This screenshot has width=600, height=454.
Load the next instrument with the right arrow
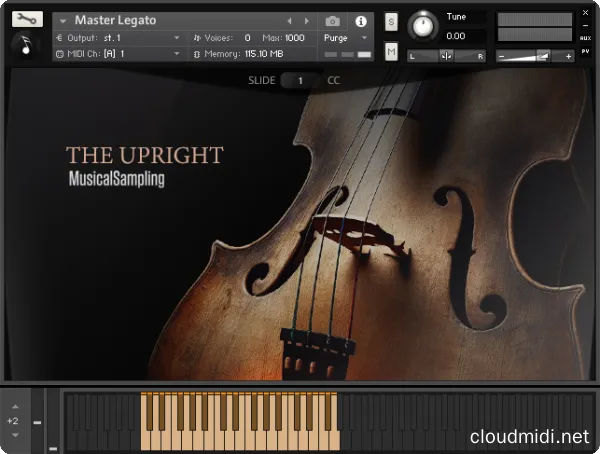[307, 21]
